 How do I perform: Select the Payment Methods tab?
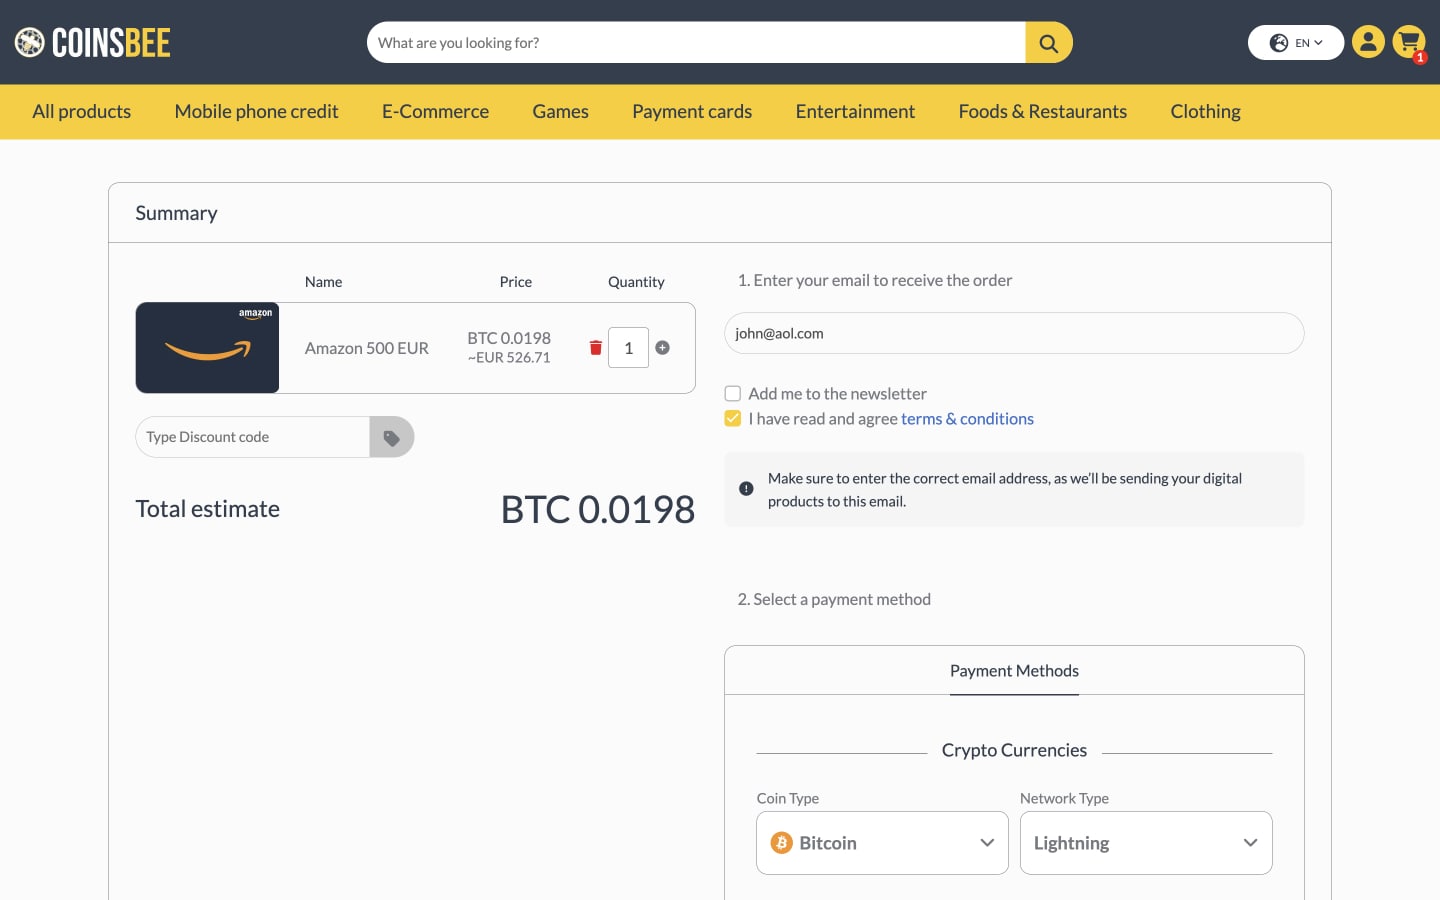[1014, 671]
